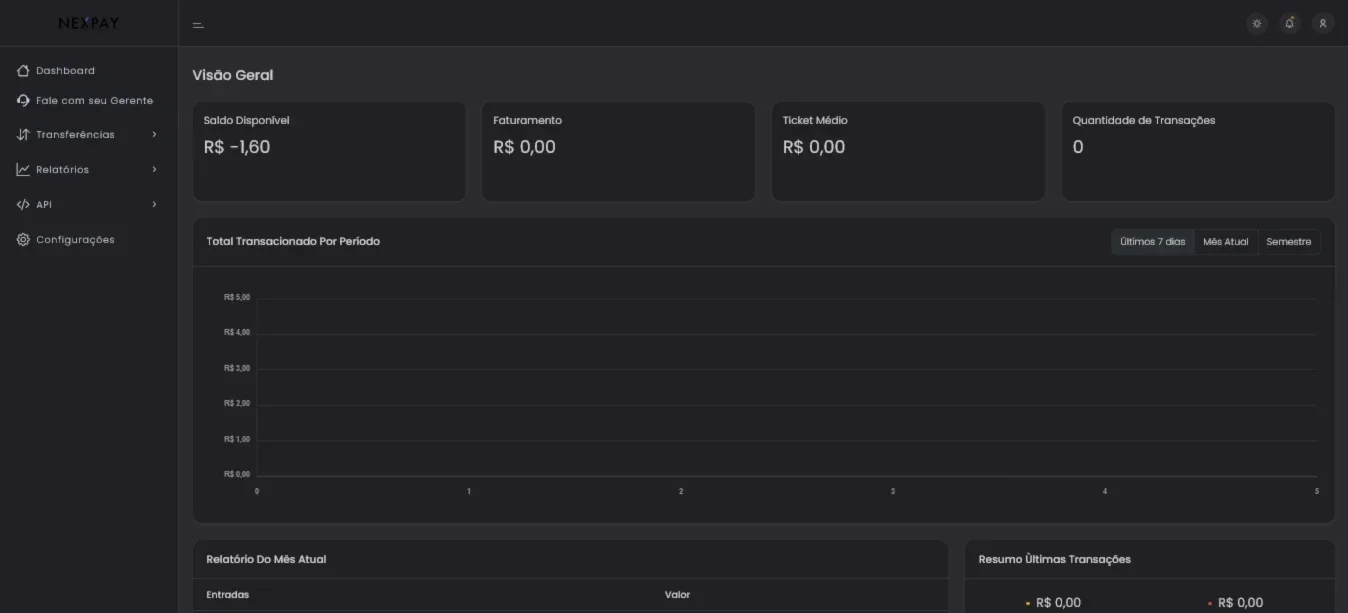Click the Configurações gear icon
Image resolution: width=1348 pixels, height=613 pixels.
pos(23,240)
